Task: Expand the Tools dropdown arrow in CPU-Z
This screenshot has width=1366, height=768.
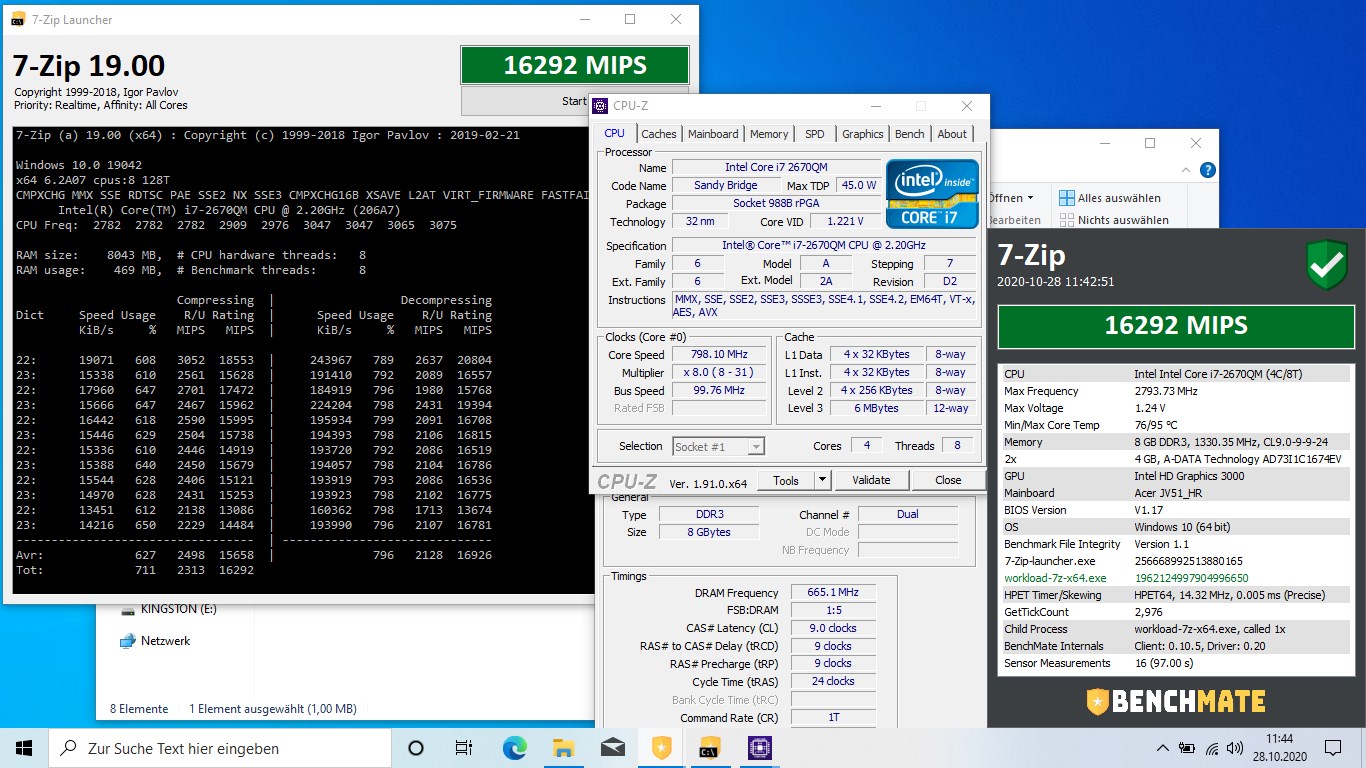Action: (822, 480)
